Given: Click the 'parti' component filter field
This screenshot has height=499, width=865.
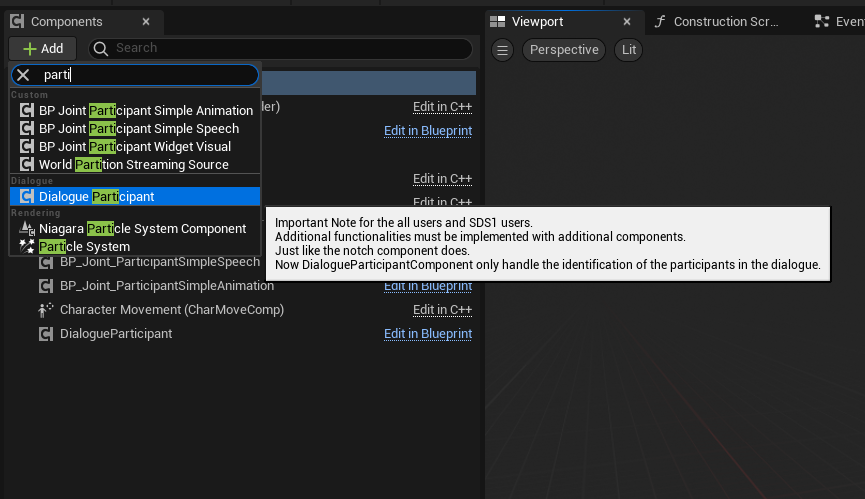Looking at the screenshot, I should [x=145, y=75].
